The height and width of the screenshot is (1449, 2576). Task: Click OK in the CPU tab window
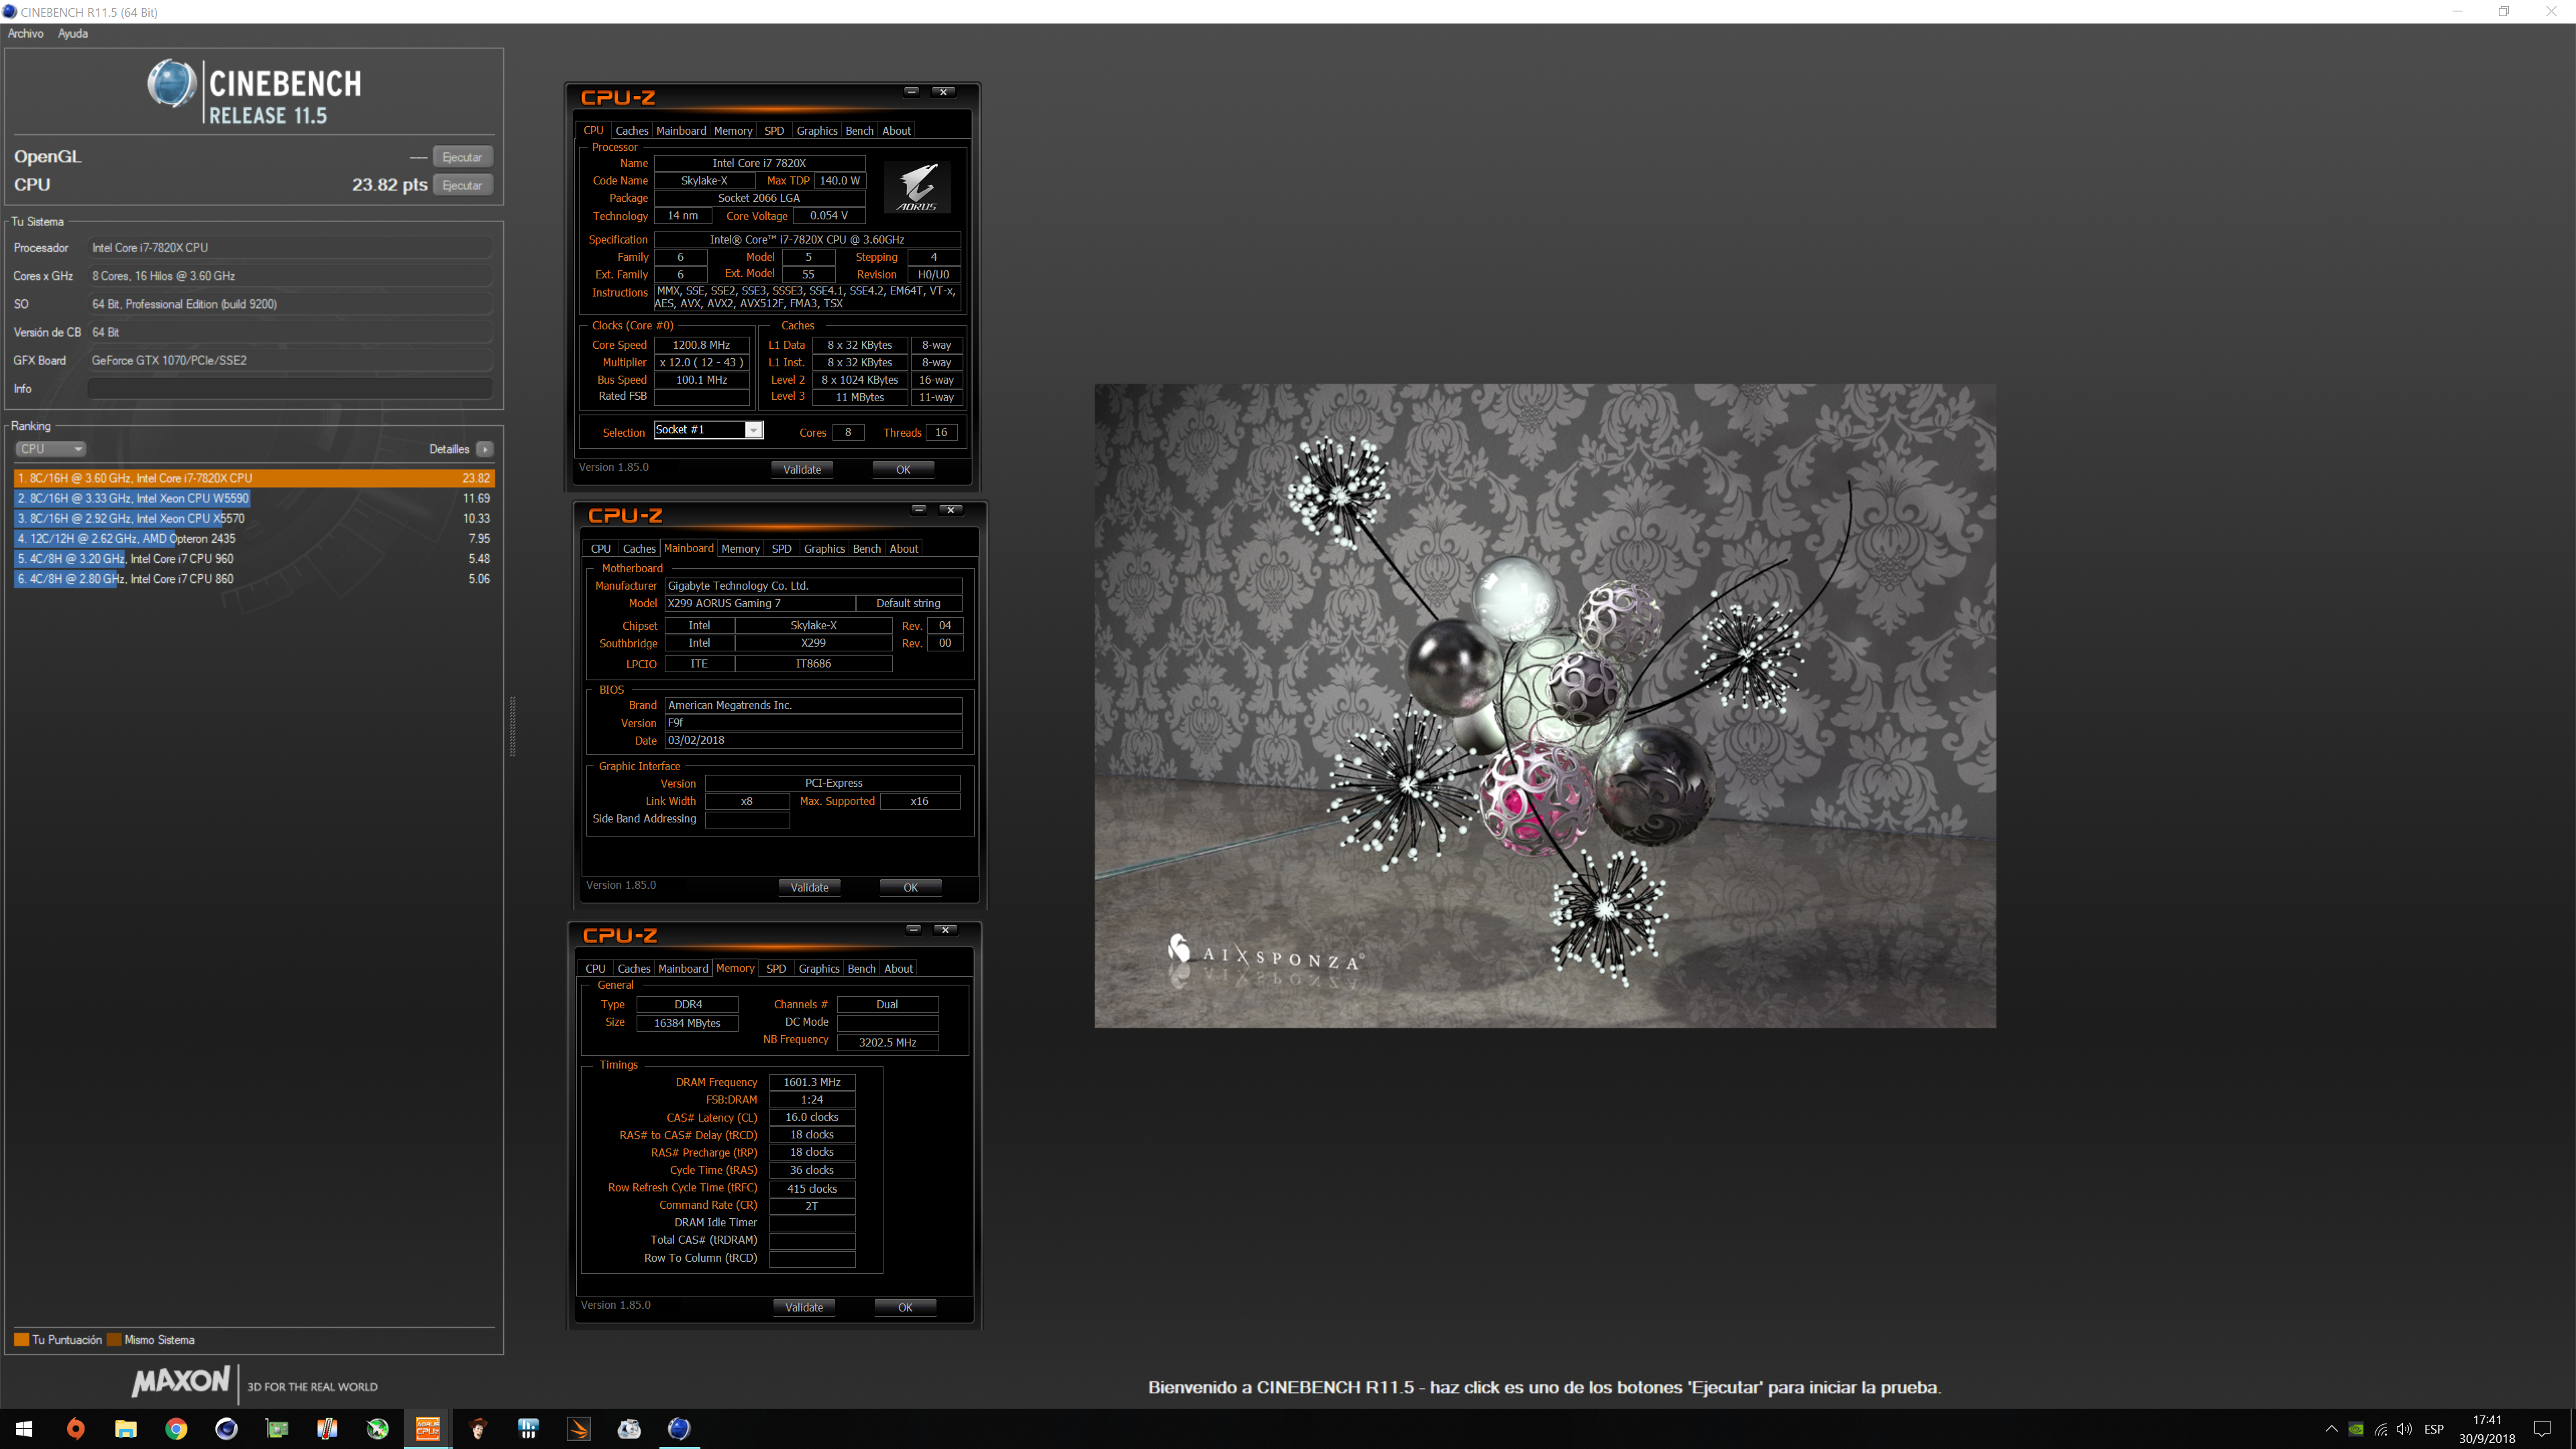(903, 469)
